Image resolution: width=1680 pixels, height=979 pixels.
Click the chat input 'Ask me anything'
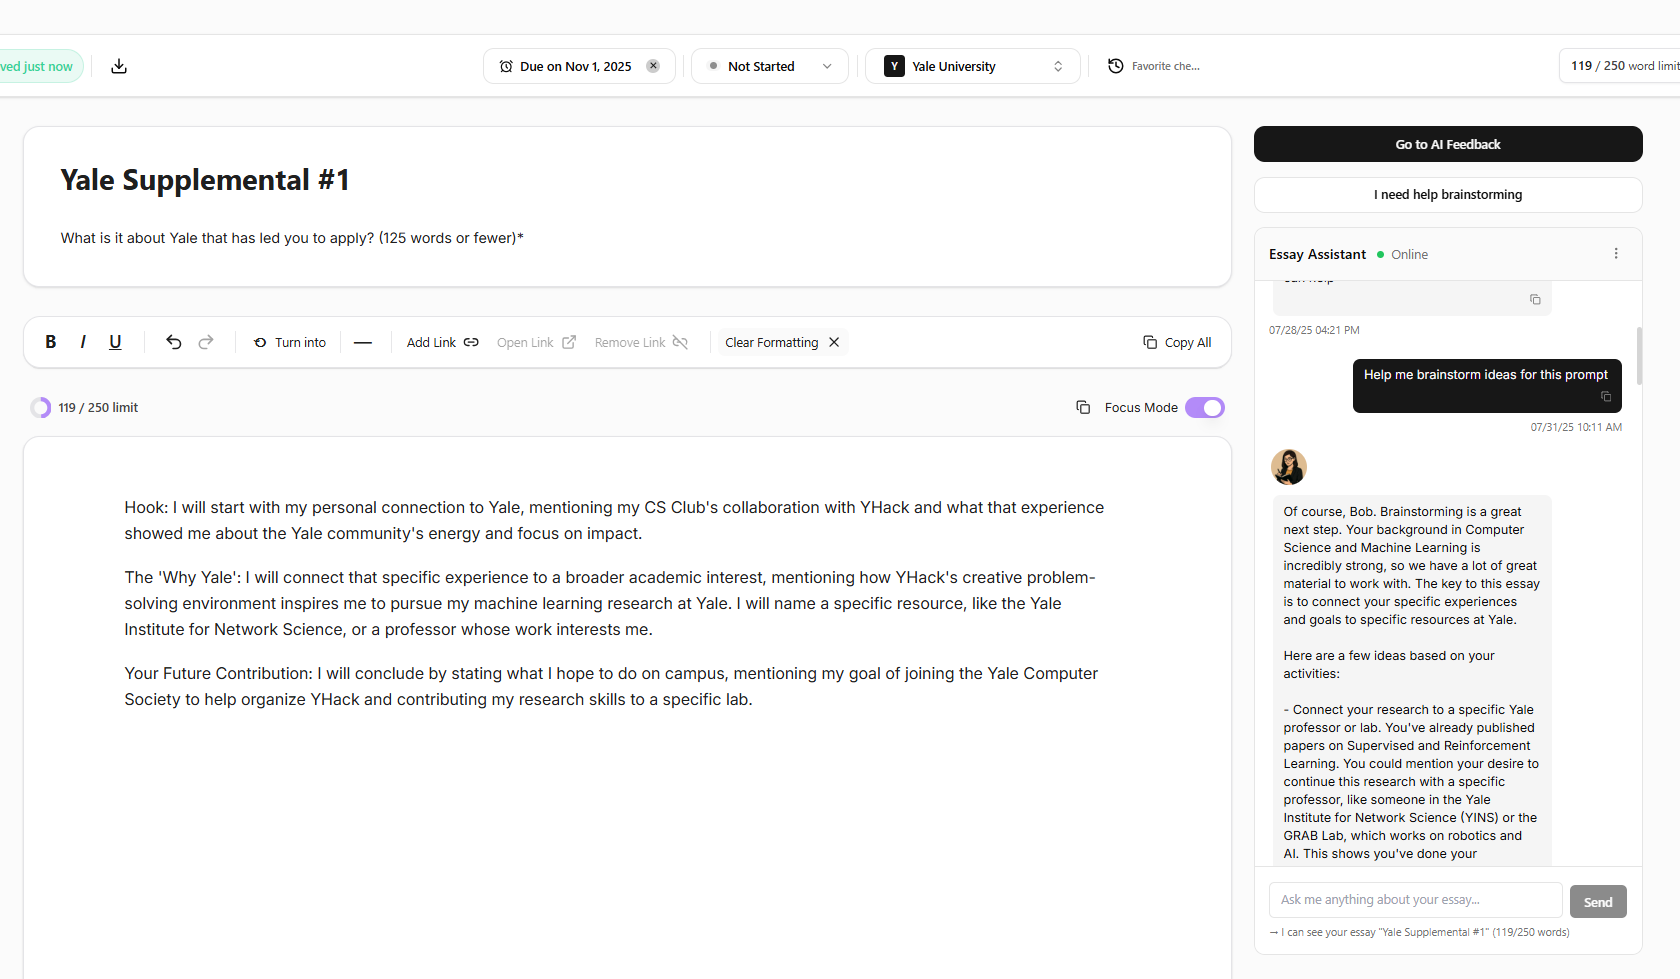point(1415,900)
